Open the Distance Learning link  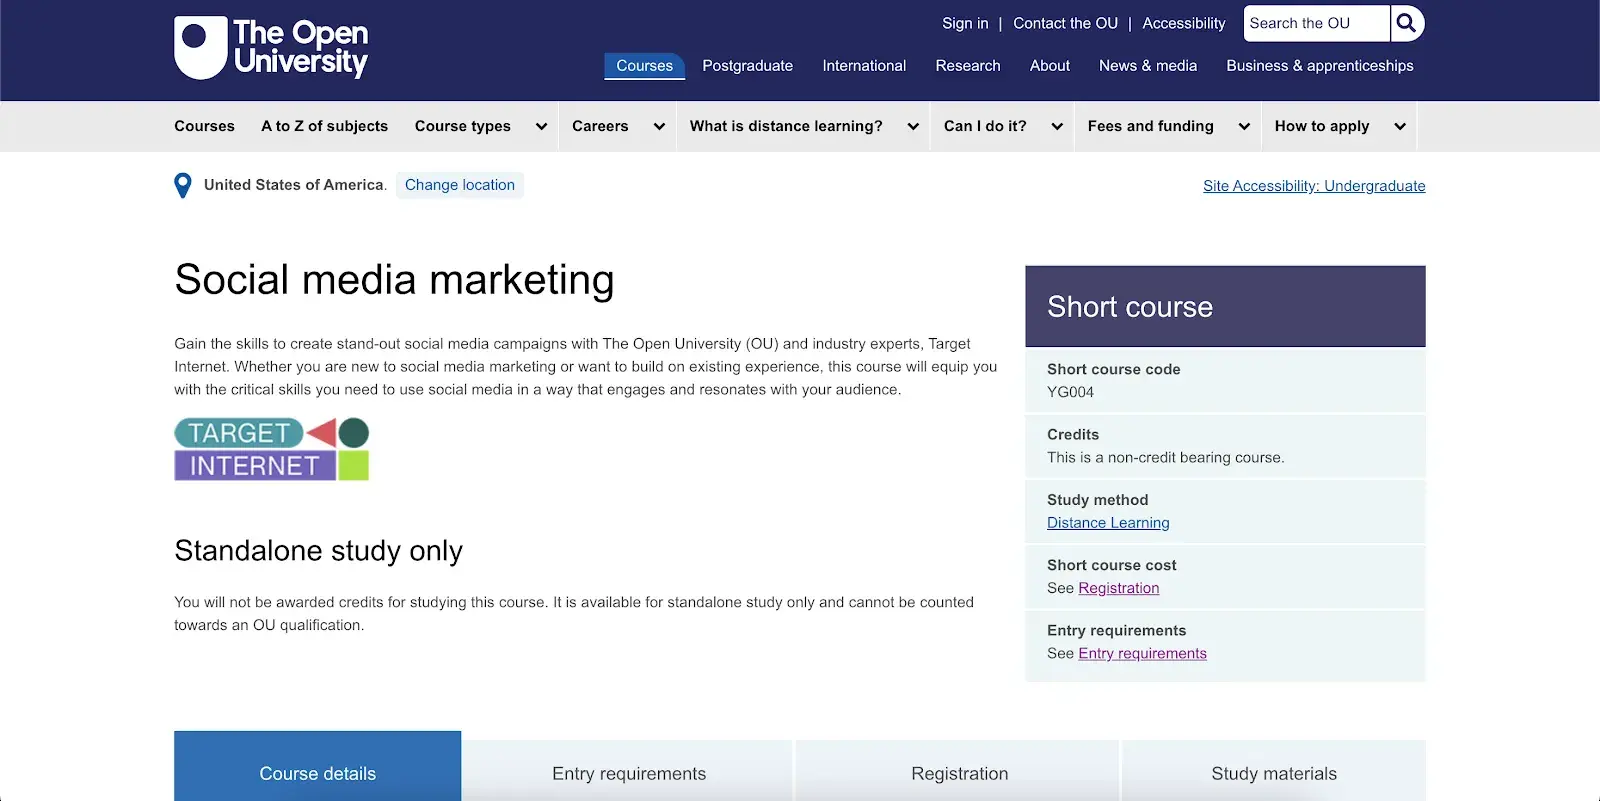(x=1108, y=523)
